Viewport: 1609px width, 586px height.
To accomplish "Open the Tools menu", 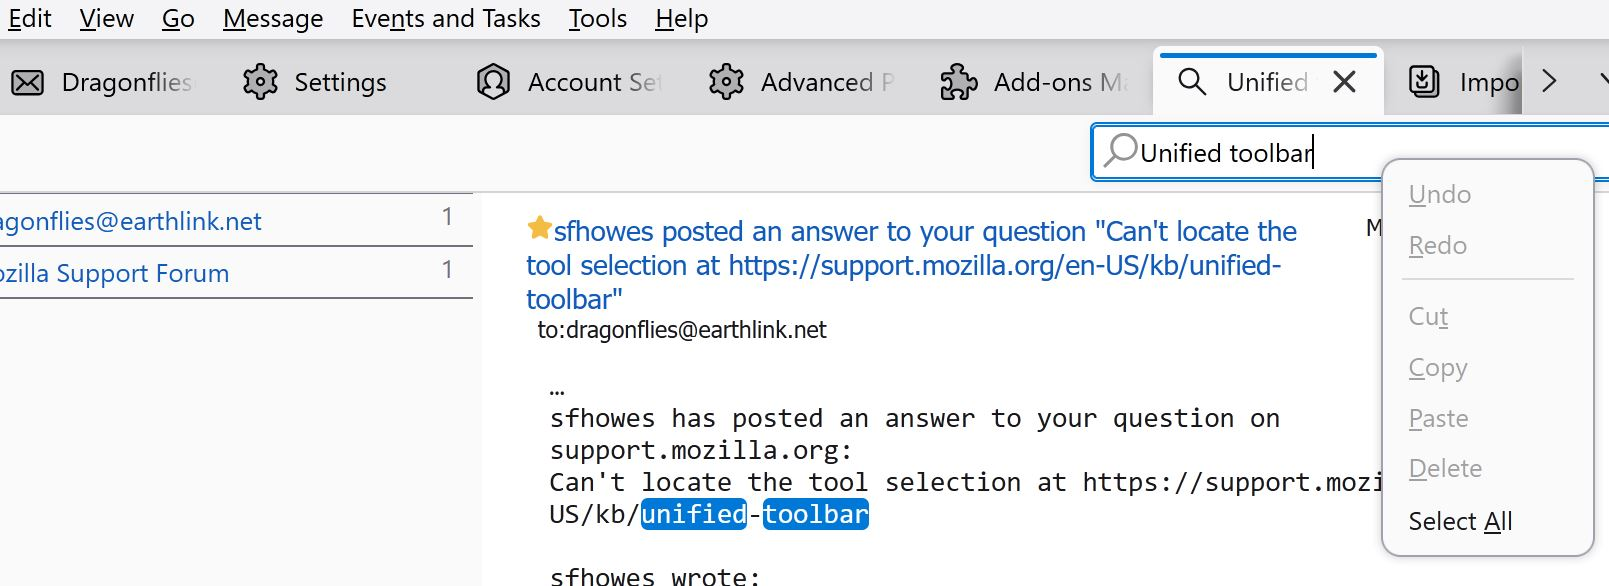I will [x=598, y=18].
